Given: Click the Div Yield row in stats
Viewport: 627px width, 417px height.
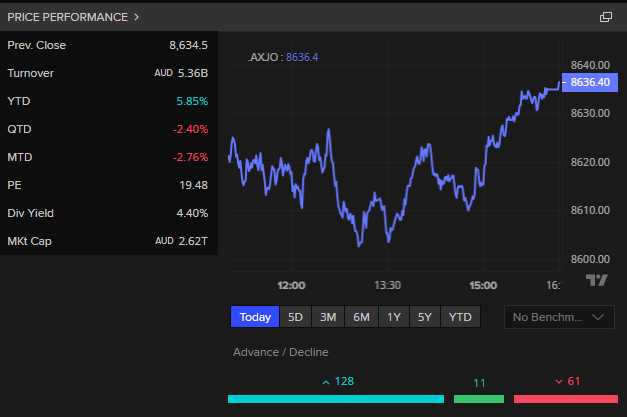Looking at the screenshot, I should (108, 213).
